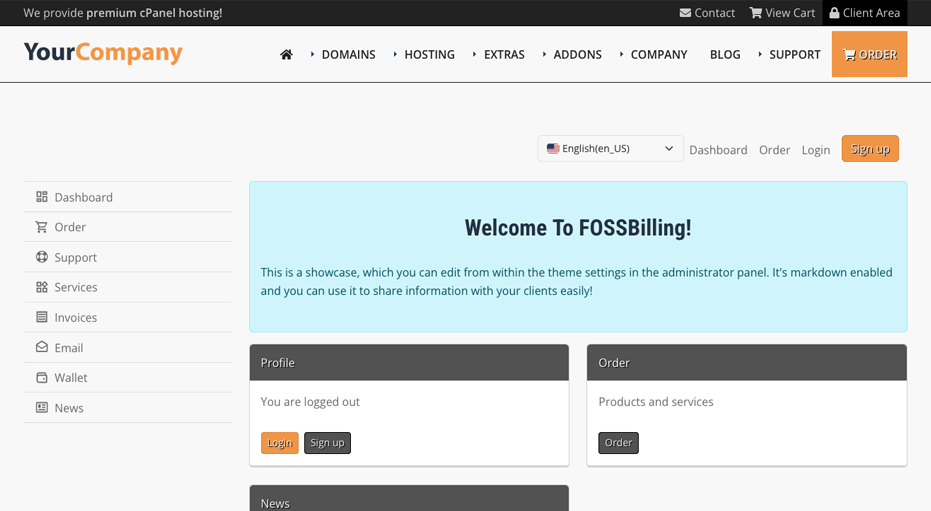This screenshot has height=511, width=931.
Task: Click the Dashboard grid icon in sidebar
Action: pyautogui.click(x=42, y=196)
